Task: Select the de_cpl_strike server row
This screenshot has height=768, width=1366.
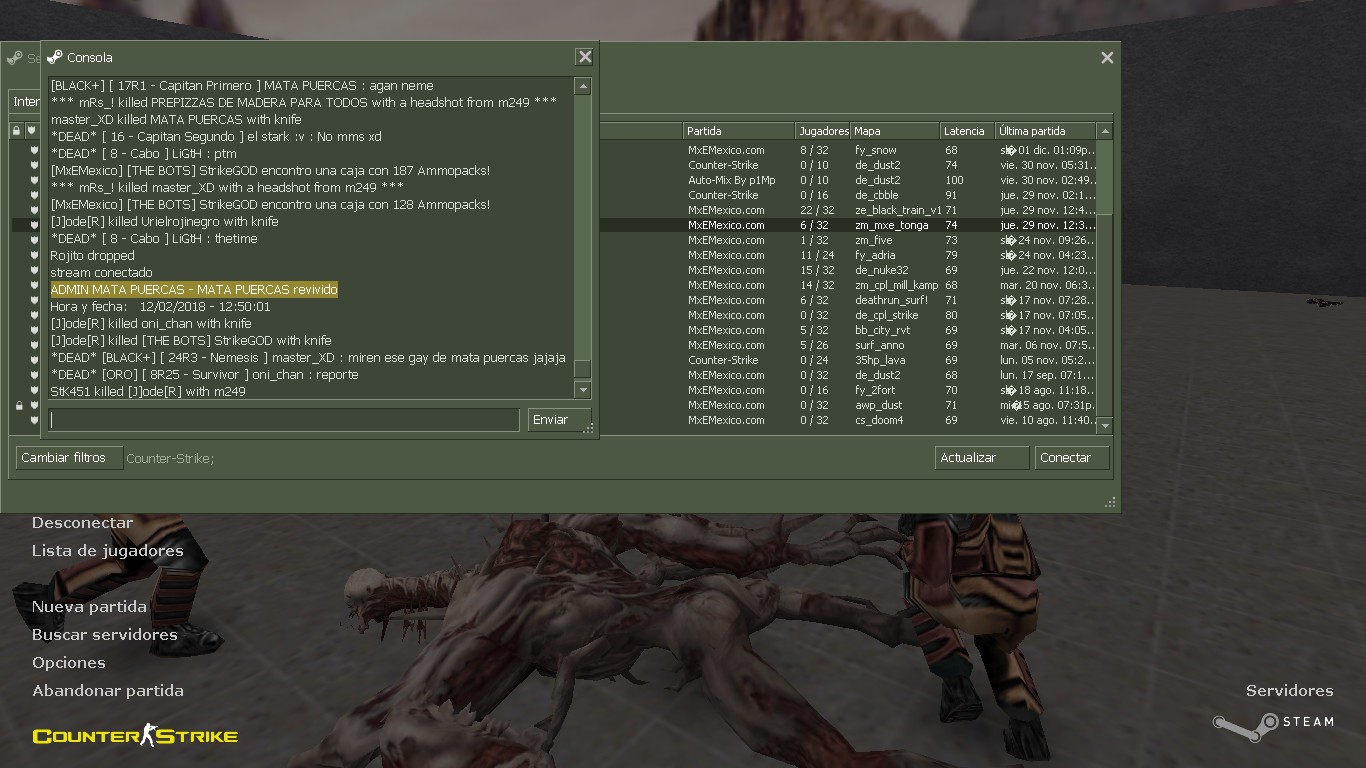Action: (x=847, y=315)
